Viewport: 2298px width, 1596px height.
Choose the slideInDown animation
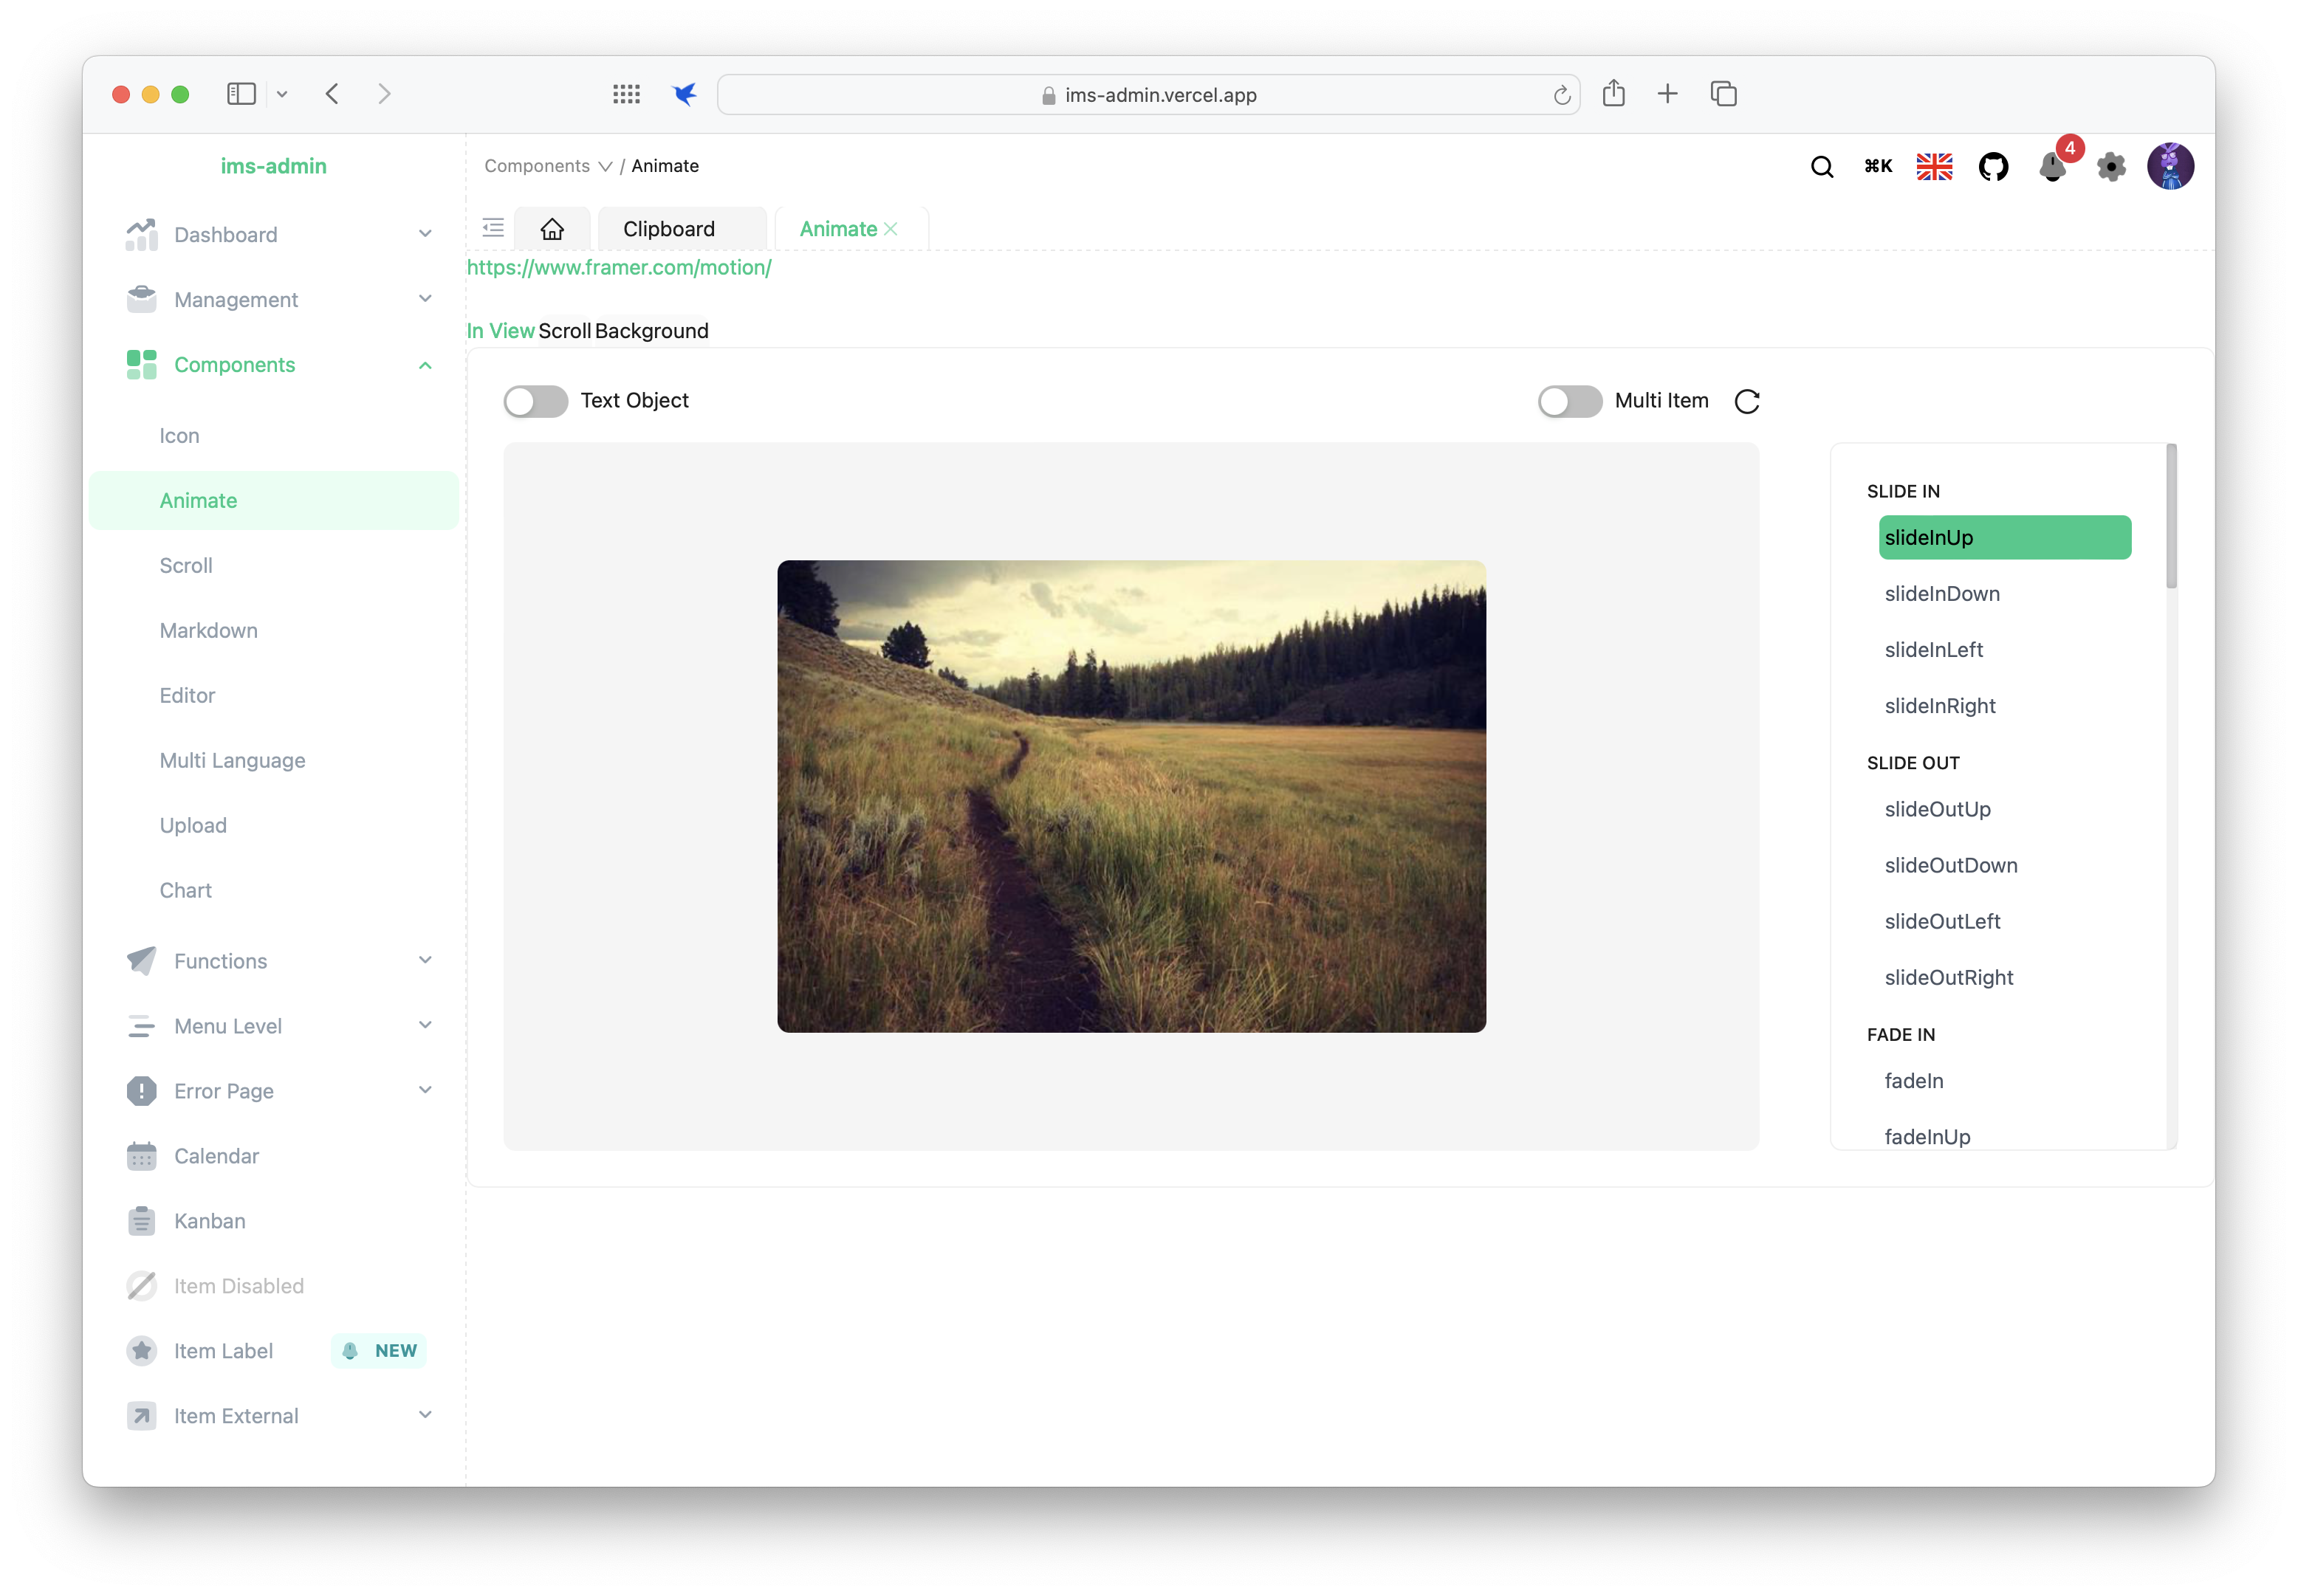[x=1941, y=594]
